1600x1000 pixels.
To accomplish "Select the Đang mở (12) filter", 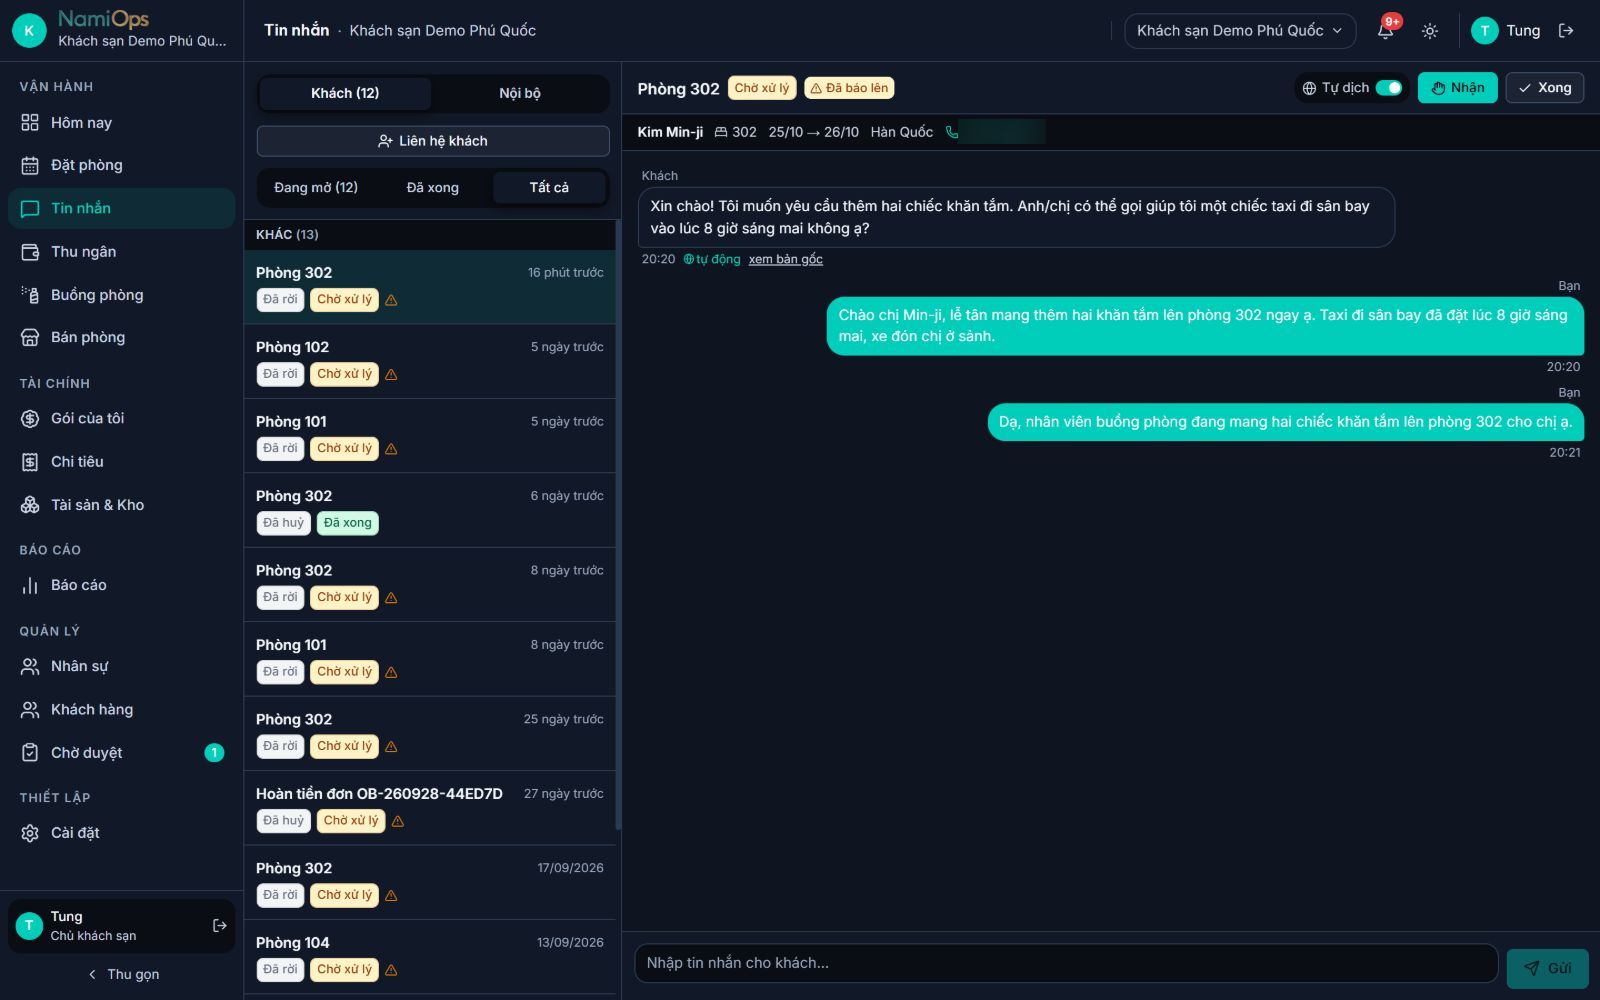I will click(x=316, y=188).
